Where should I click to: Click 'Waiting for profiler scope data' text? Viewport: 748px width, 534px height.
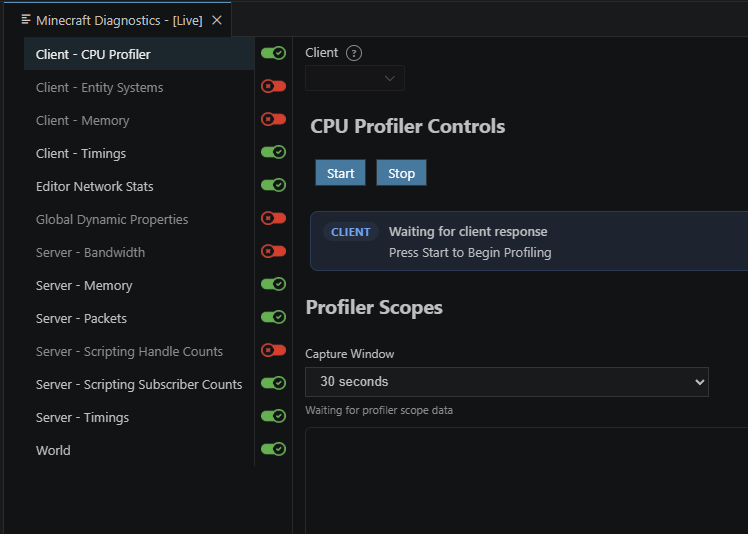tap(379, 410)
